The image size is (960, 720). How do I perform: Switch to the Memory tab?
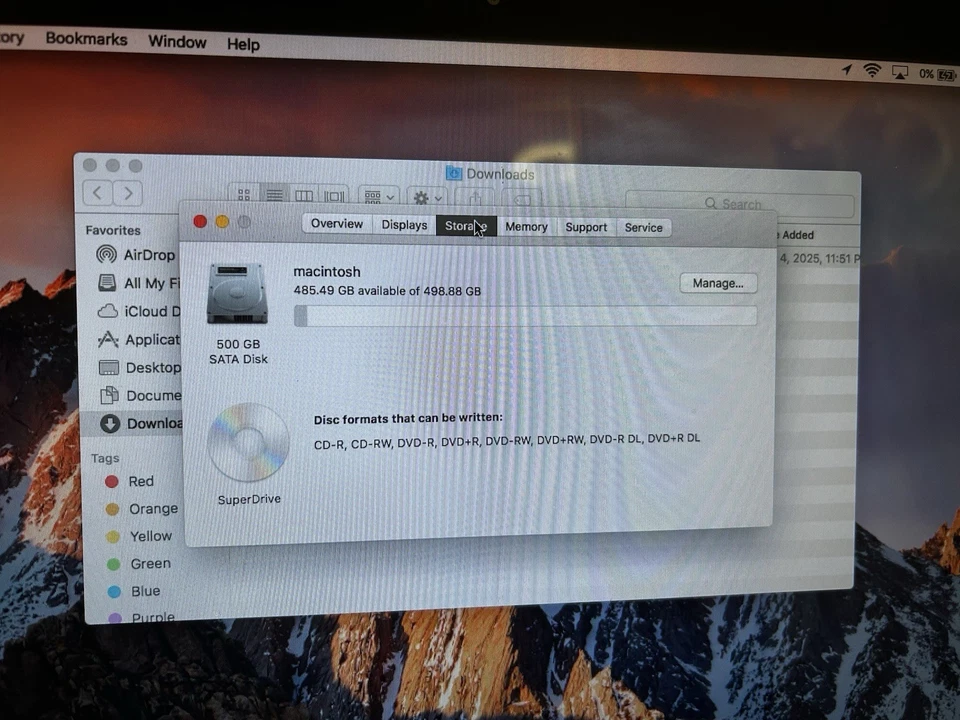tap(526, 227)
